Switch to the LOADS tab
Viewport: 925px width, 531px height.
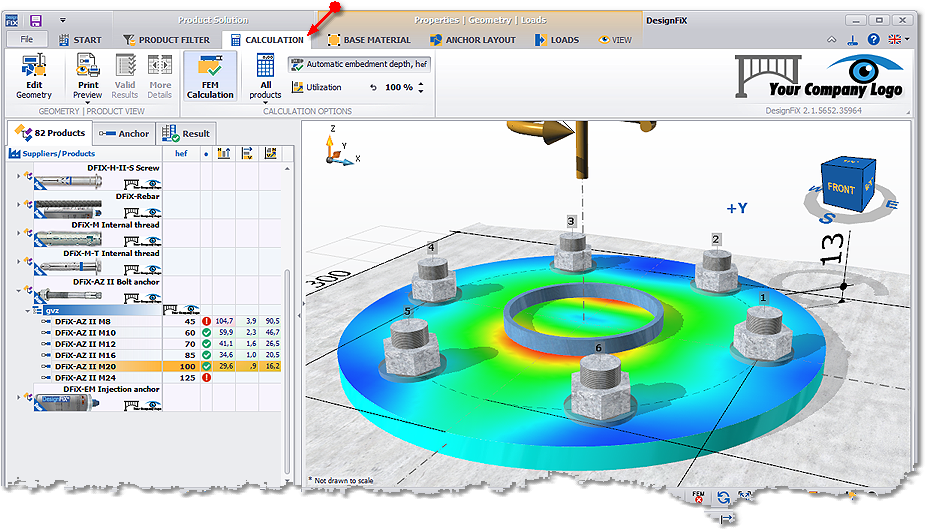tap(557, 40)
